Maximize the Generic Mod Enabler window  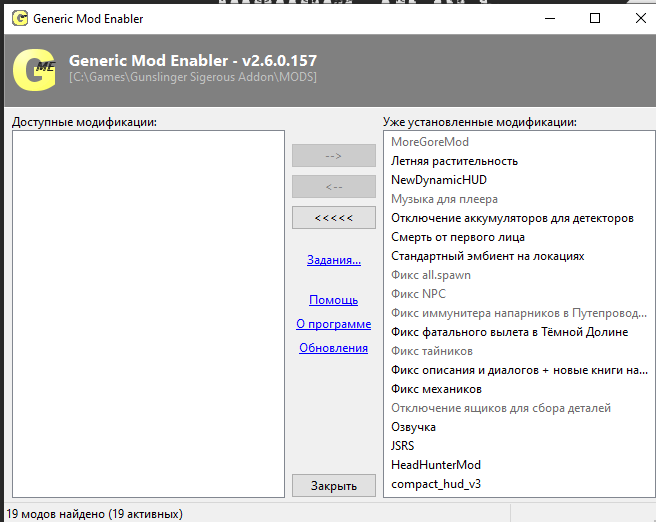(594, 18)
